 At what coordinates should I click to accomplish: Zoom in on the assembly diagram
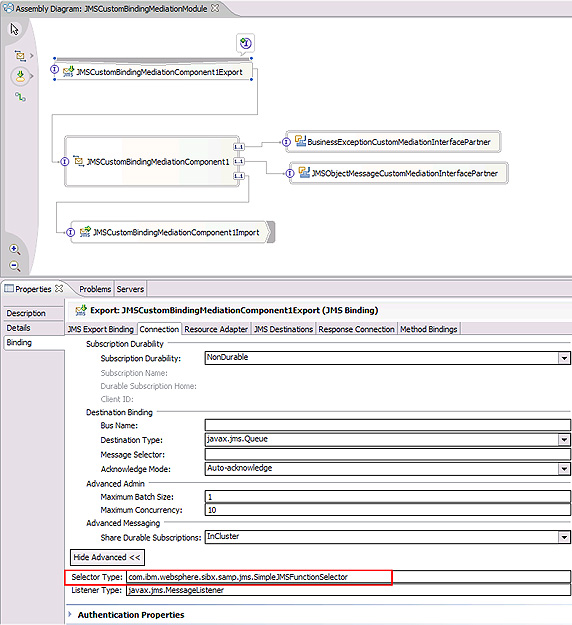click(x=15, y=250)
